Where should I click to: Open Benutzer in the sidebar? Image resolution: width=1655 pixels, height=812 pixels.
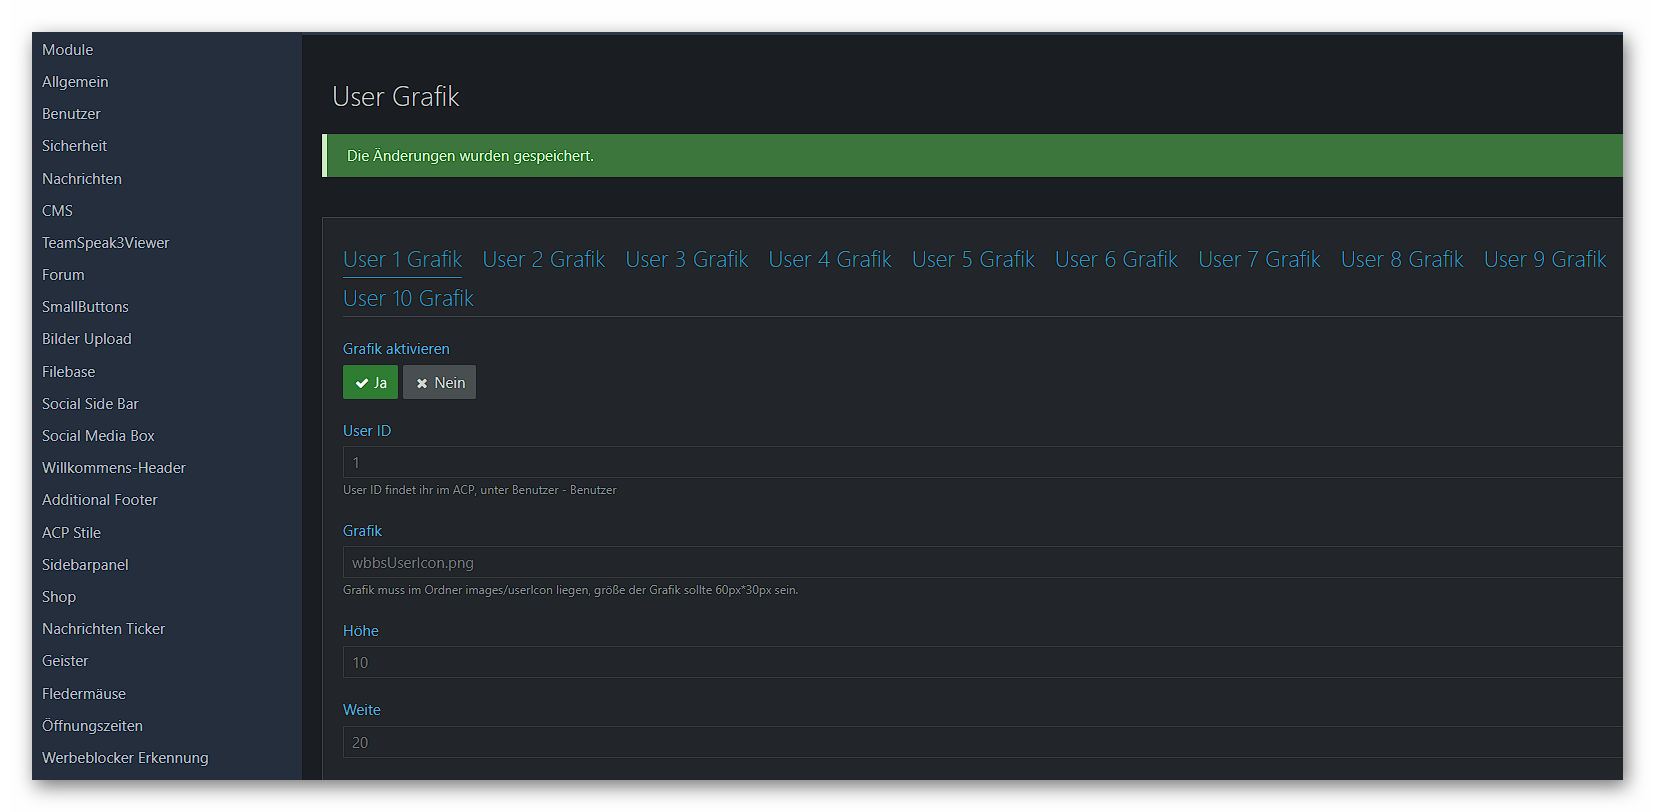tap(71, 114)
